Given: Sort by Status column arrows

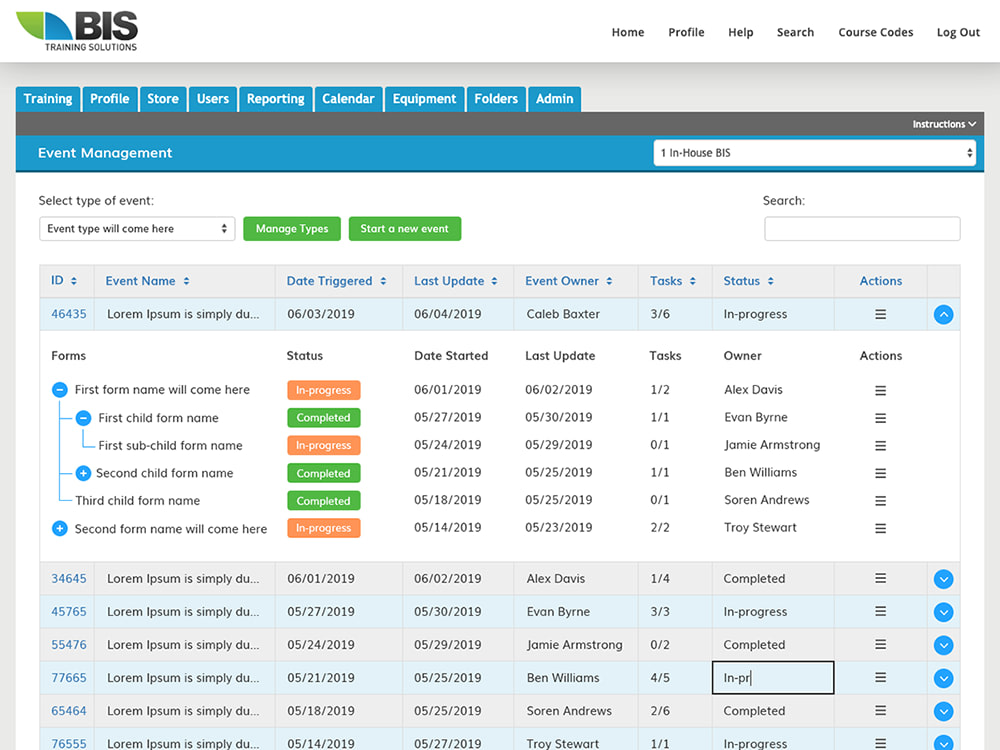Looking at the screenshot, I should click(770, 281).
